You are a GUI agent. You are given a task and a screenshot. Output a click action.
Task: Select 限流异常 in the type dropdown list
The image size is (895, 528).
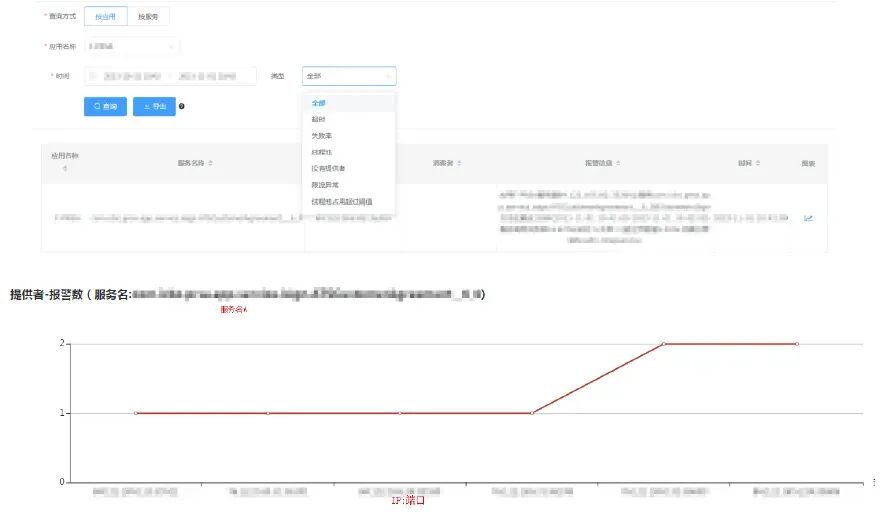coord(349,185)
